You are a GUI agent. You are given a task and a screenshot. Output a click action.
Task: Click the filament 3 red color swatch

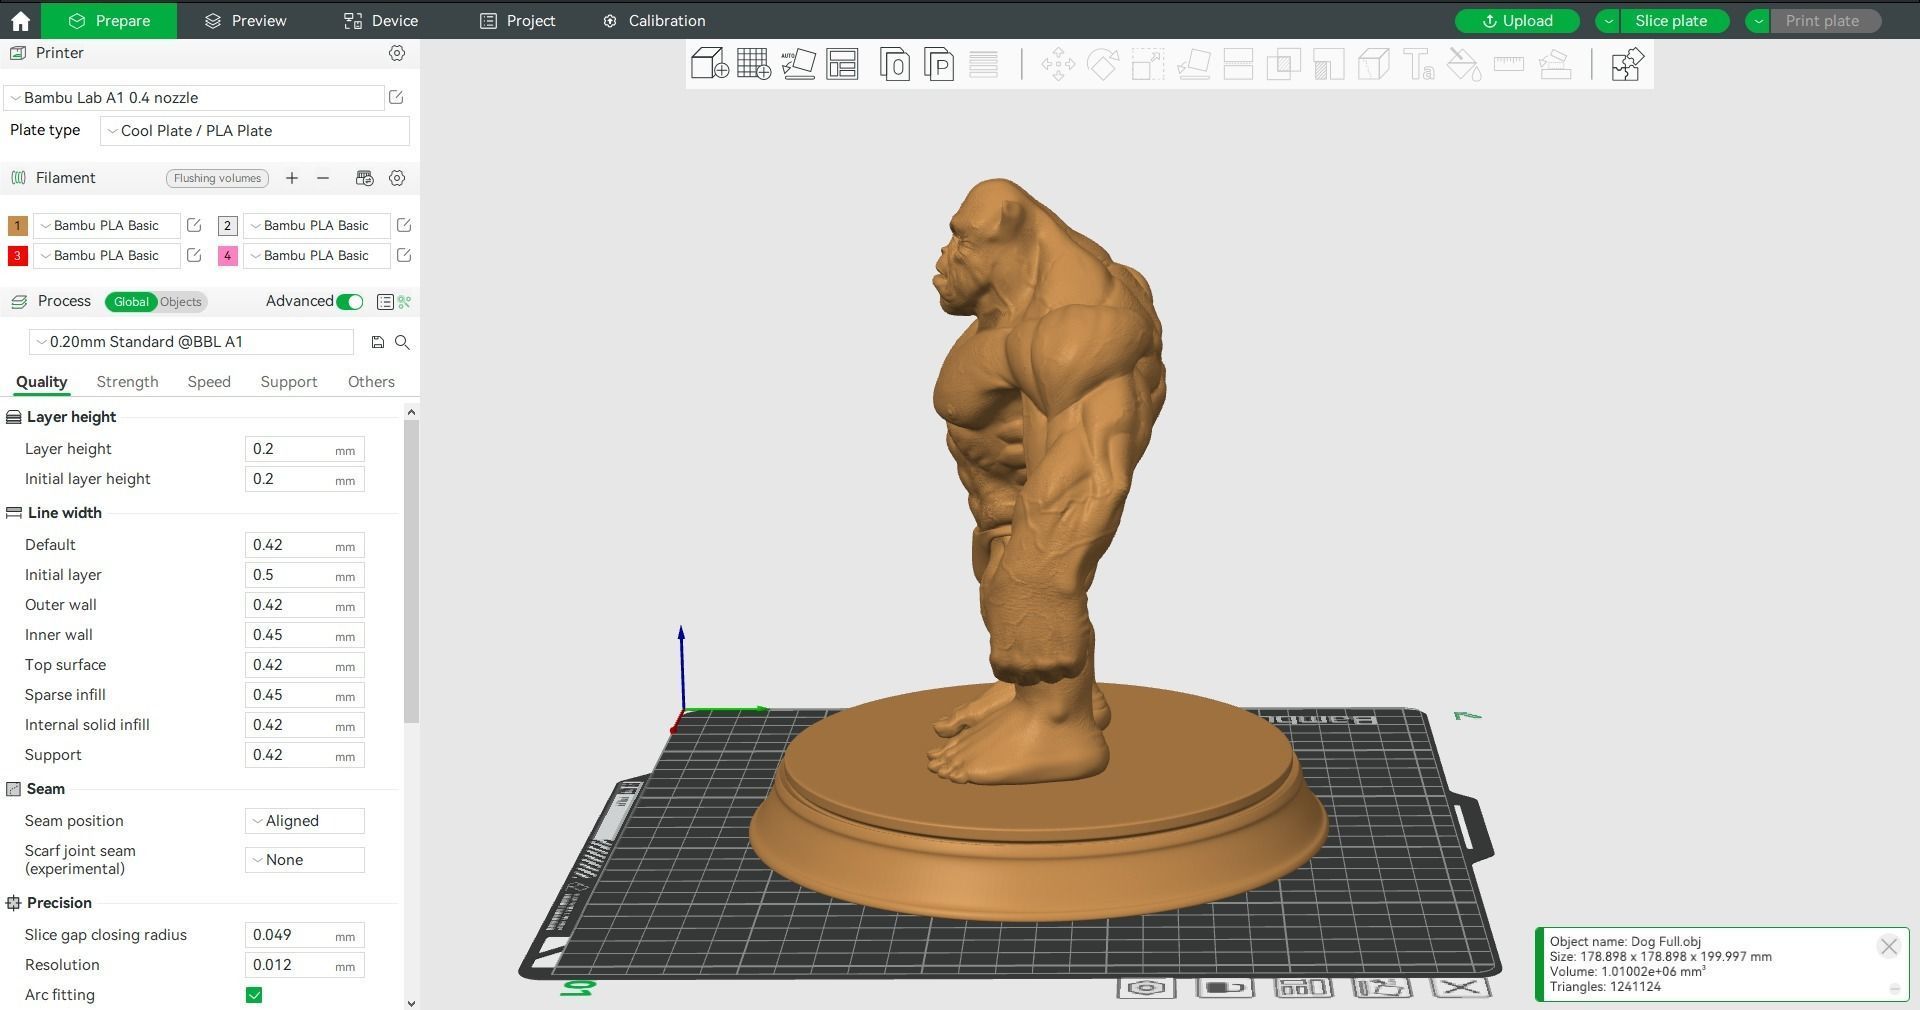pos(17,256)
